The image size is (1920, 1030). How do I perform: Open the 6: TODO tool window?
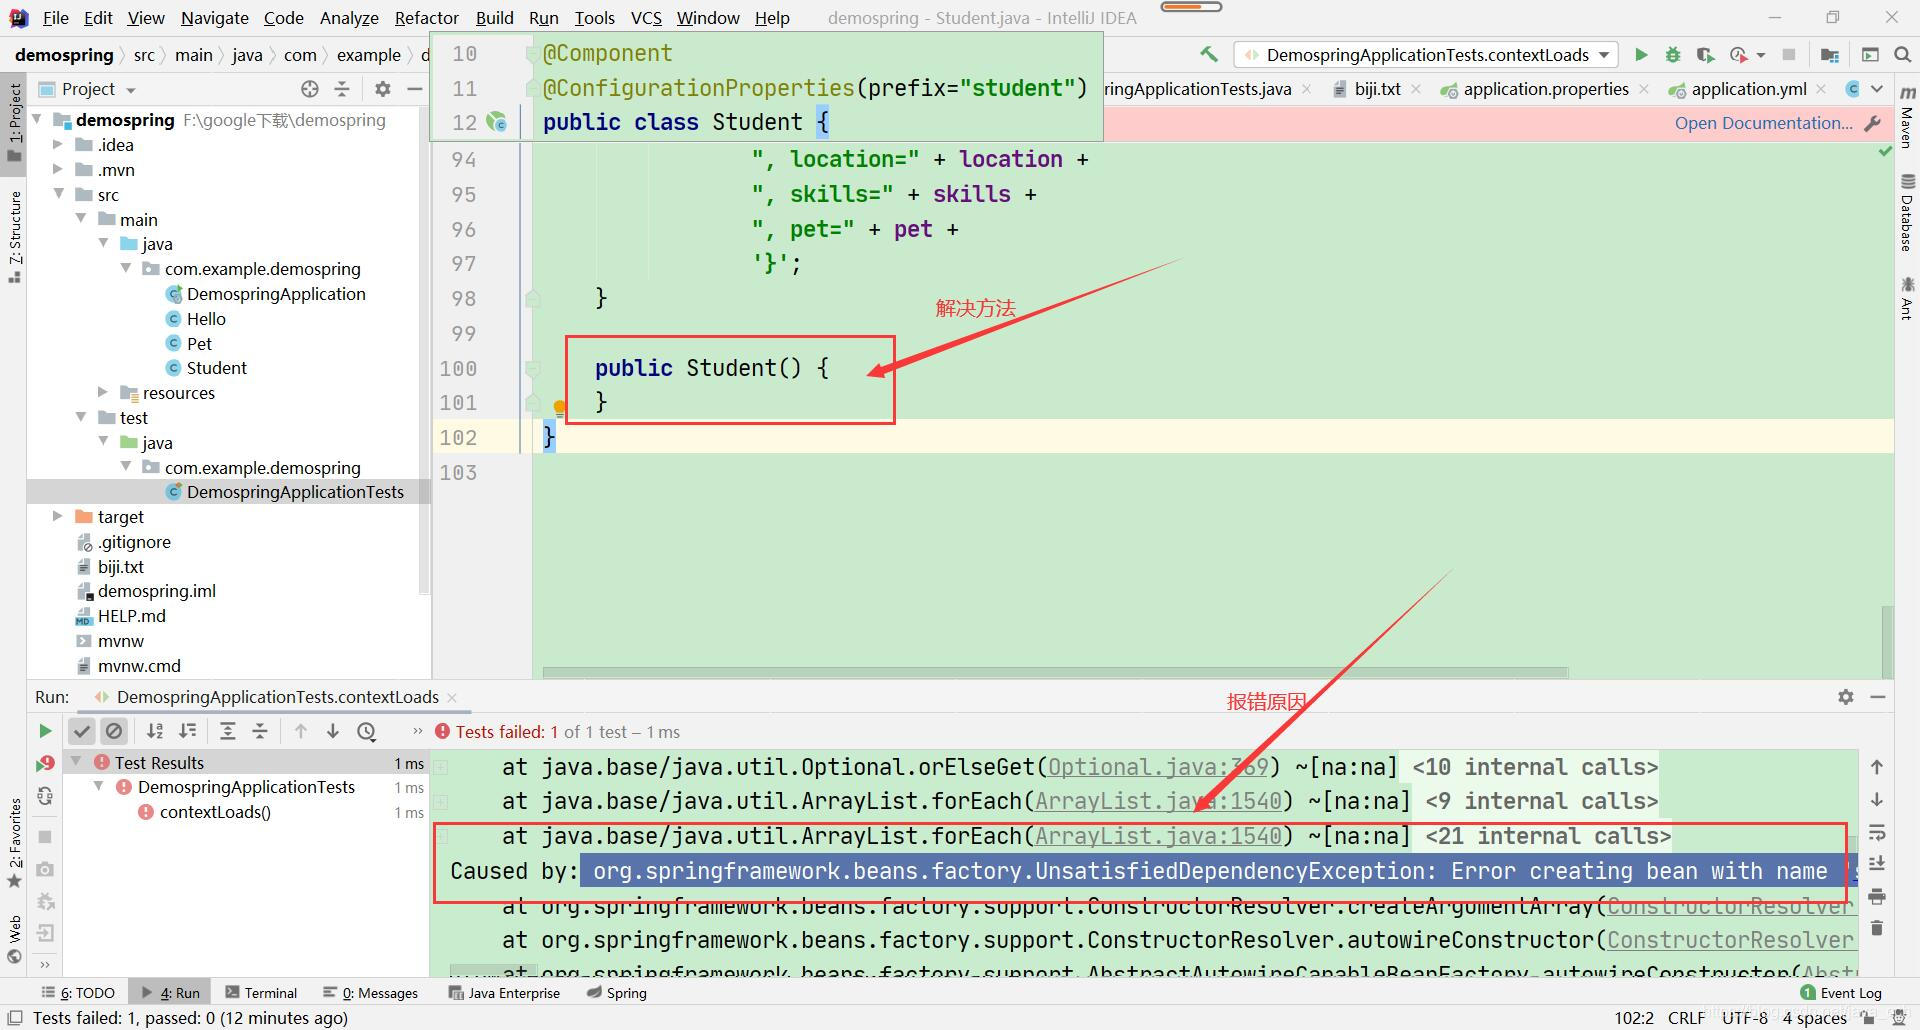pyautogui.click(x=78, y=992)
